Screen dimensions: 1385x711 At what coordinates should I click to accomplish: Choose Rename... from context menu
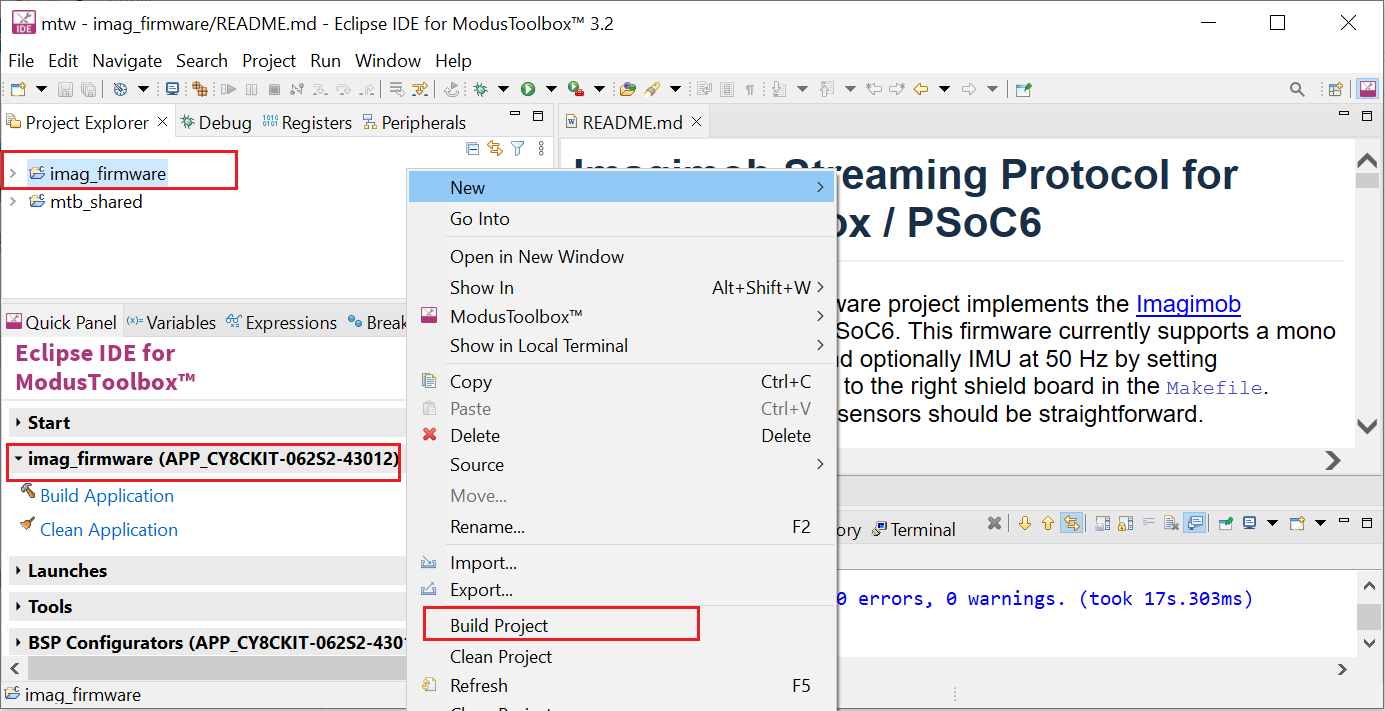(x=622, y=527)
